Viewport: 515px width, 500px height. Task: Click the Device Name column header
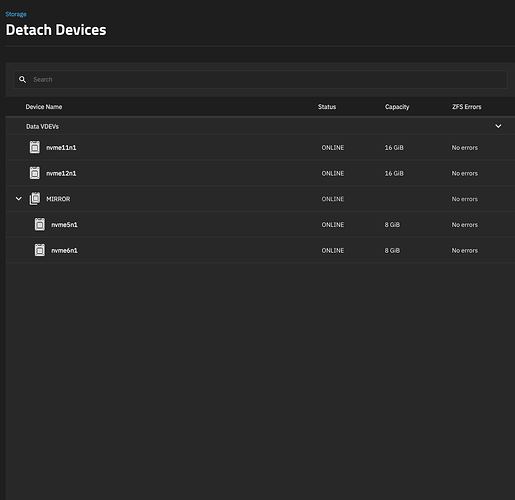point(44,107)
